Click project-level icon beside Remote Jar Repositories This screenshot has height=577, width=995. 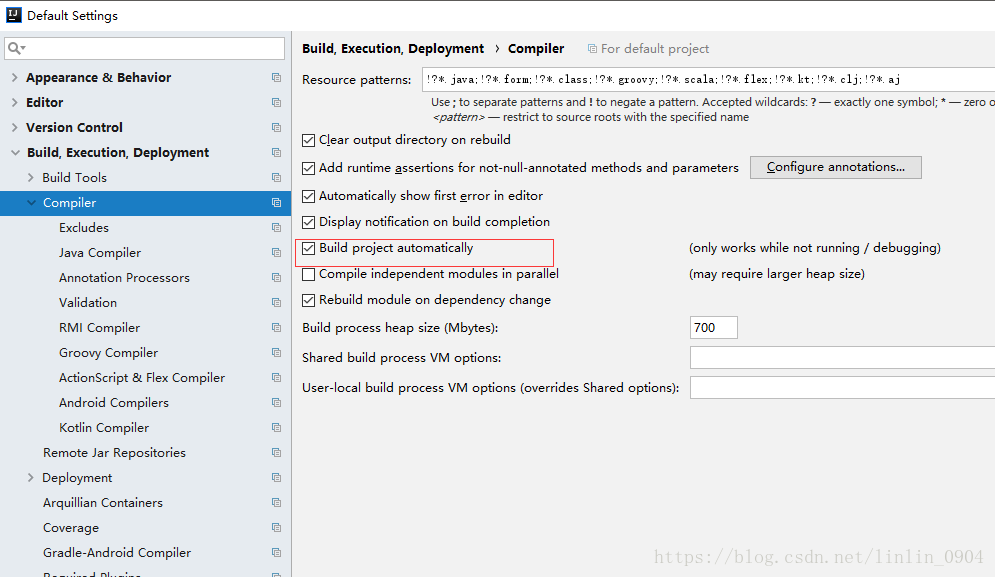pos(276,453)
